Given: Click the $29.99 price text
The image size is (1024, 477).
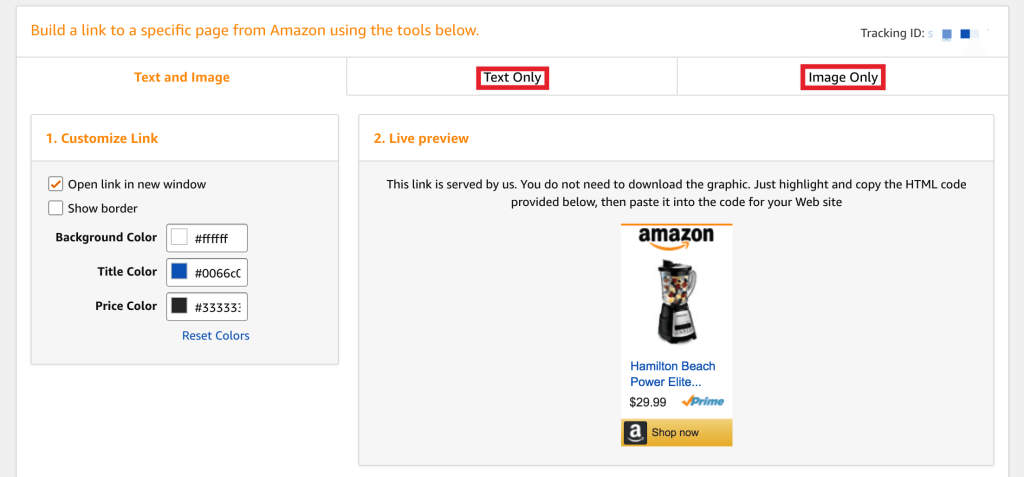Looking at the screenshot, I should (648, 402).
